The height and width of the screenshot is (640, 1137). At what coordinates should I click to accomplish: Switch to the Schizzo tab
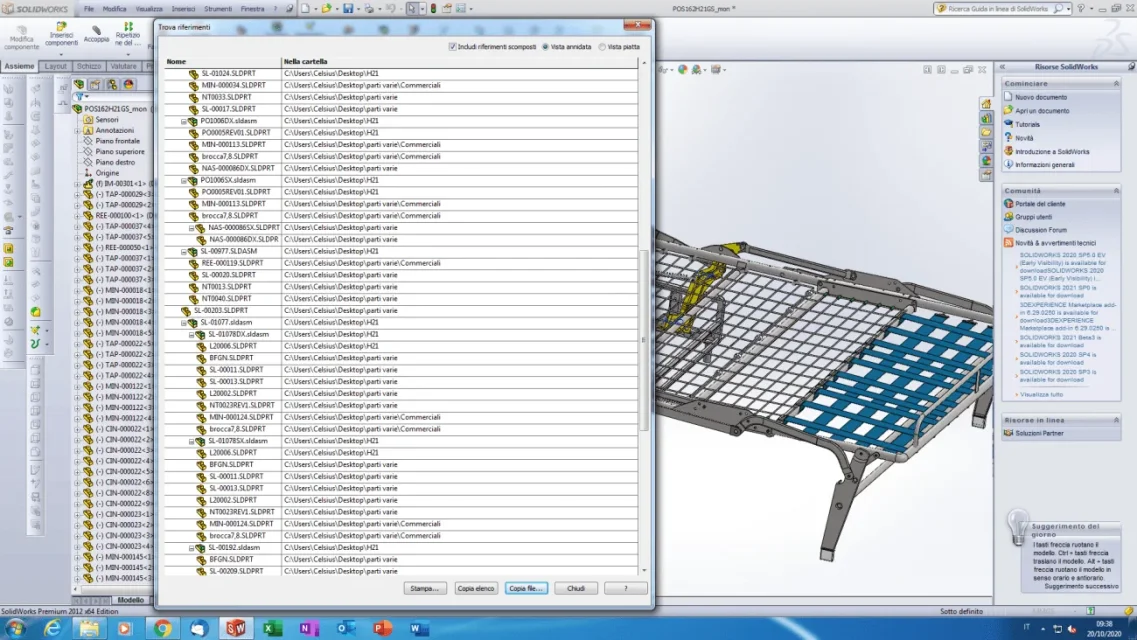pos(89,66)
